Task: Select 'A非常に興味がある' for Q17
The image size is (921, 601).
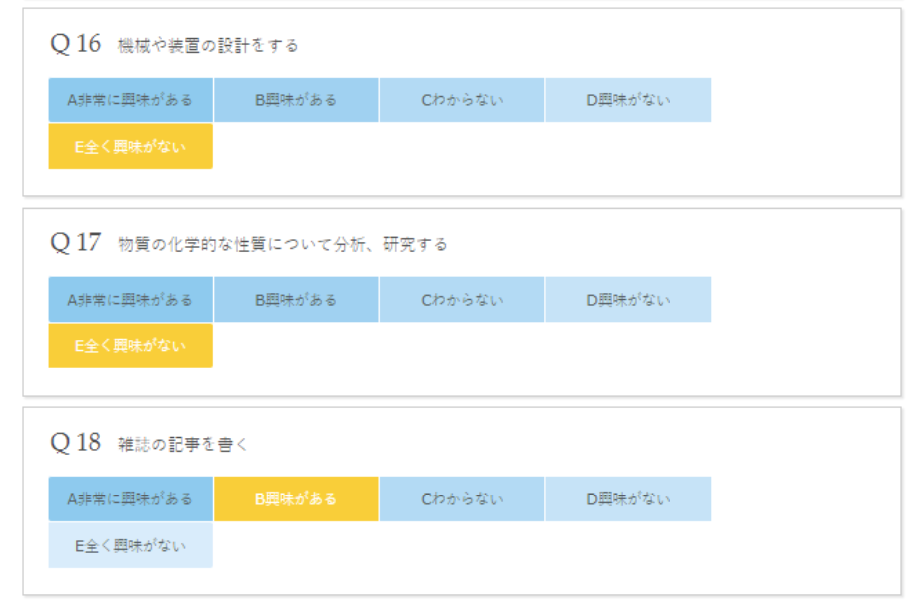Action: (130, 299)
